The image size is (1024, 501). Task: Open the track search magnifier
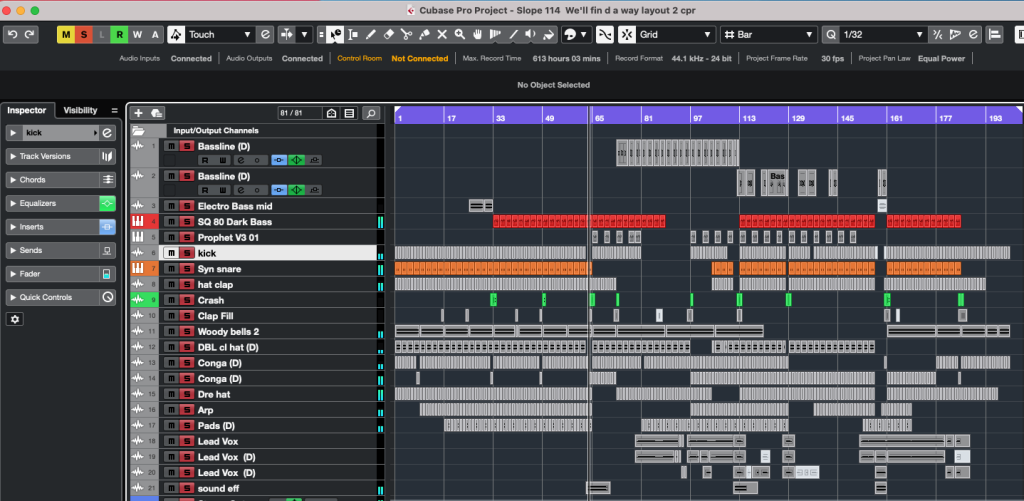pyautogui.click(x=371, y=113)
